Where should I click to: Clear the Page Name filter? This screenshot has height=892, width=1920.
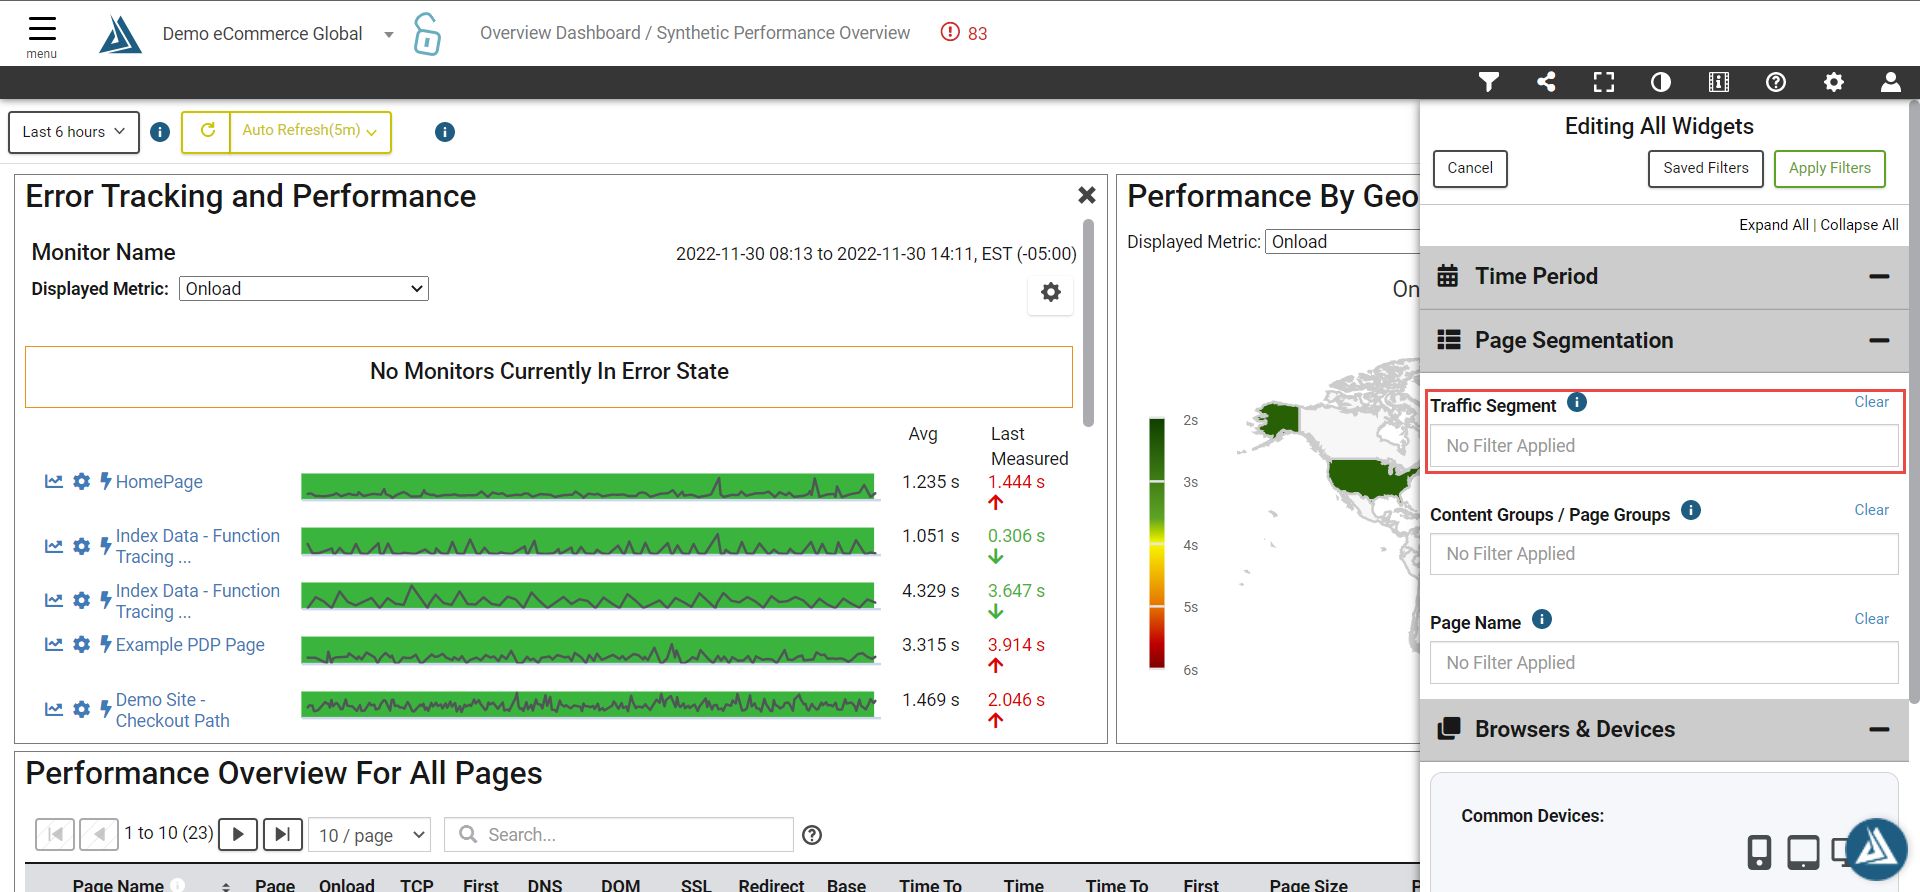click(x=1871, y=619)
